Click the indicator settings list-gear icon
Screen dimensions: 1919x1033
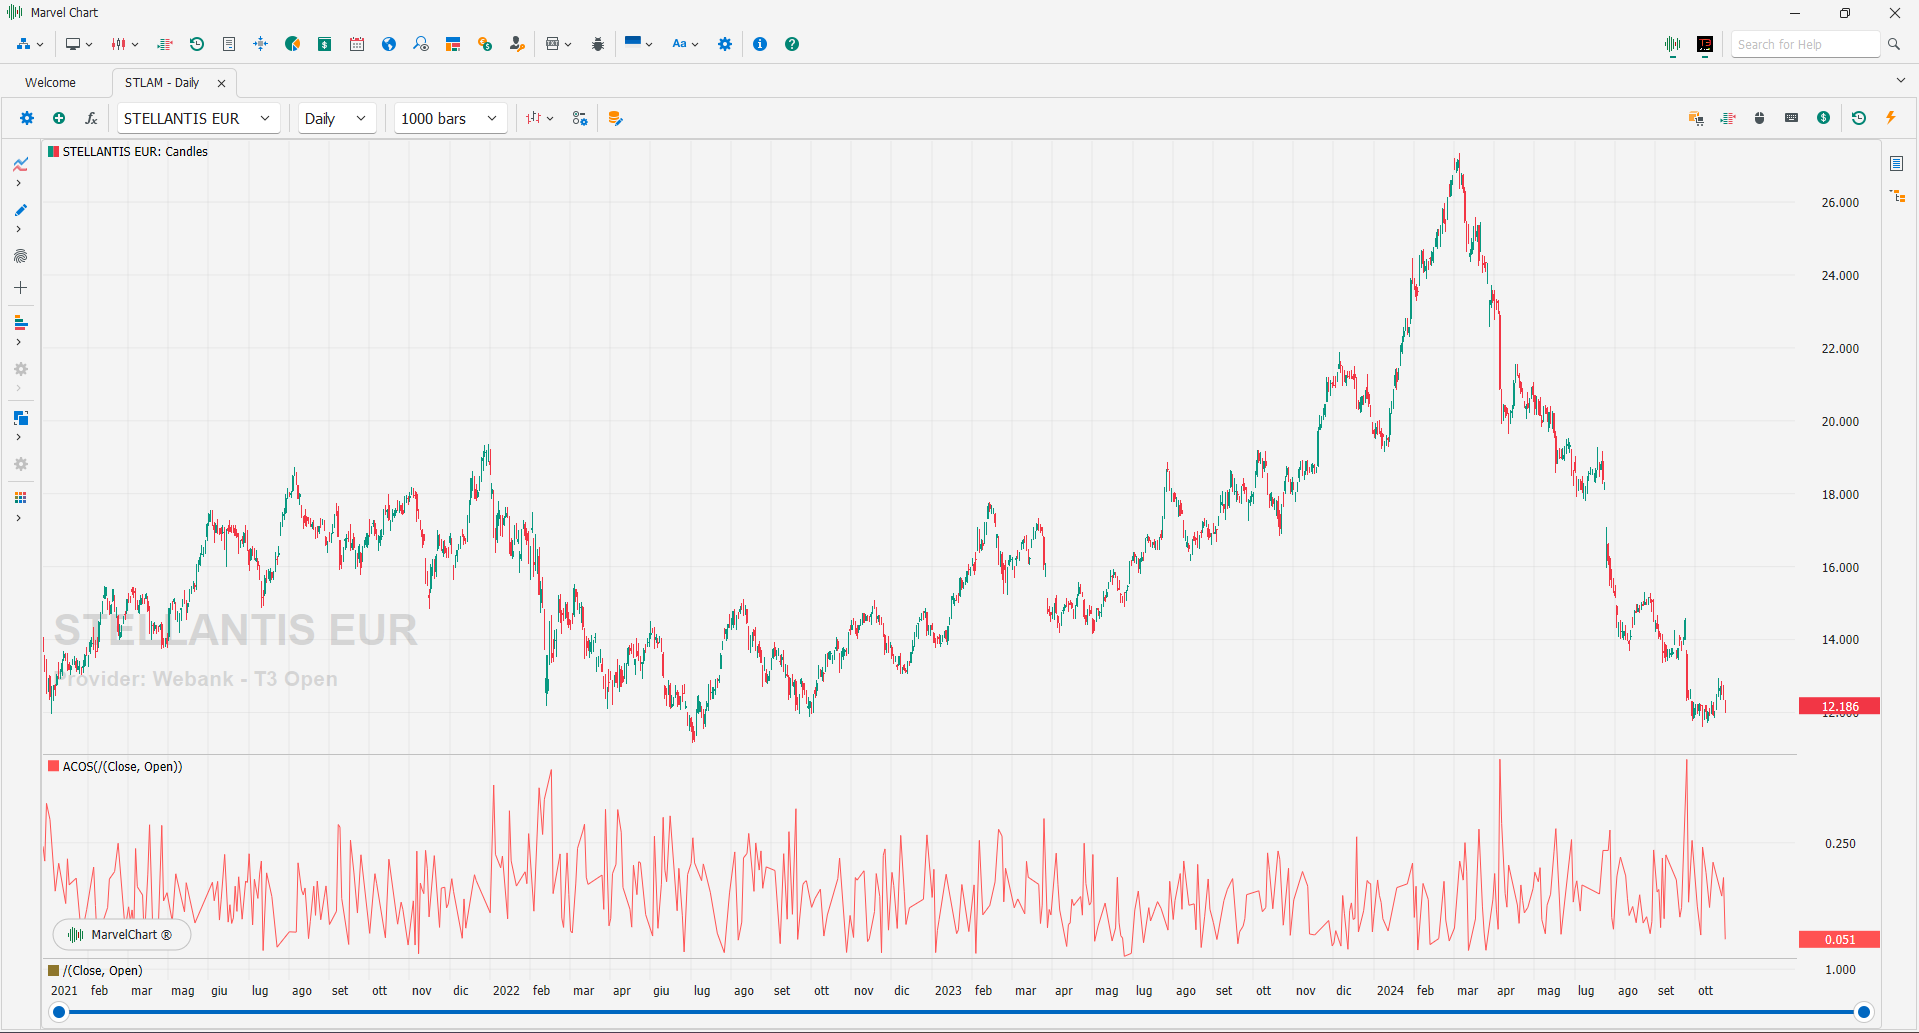580,118
